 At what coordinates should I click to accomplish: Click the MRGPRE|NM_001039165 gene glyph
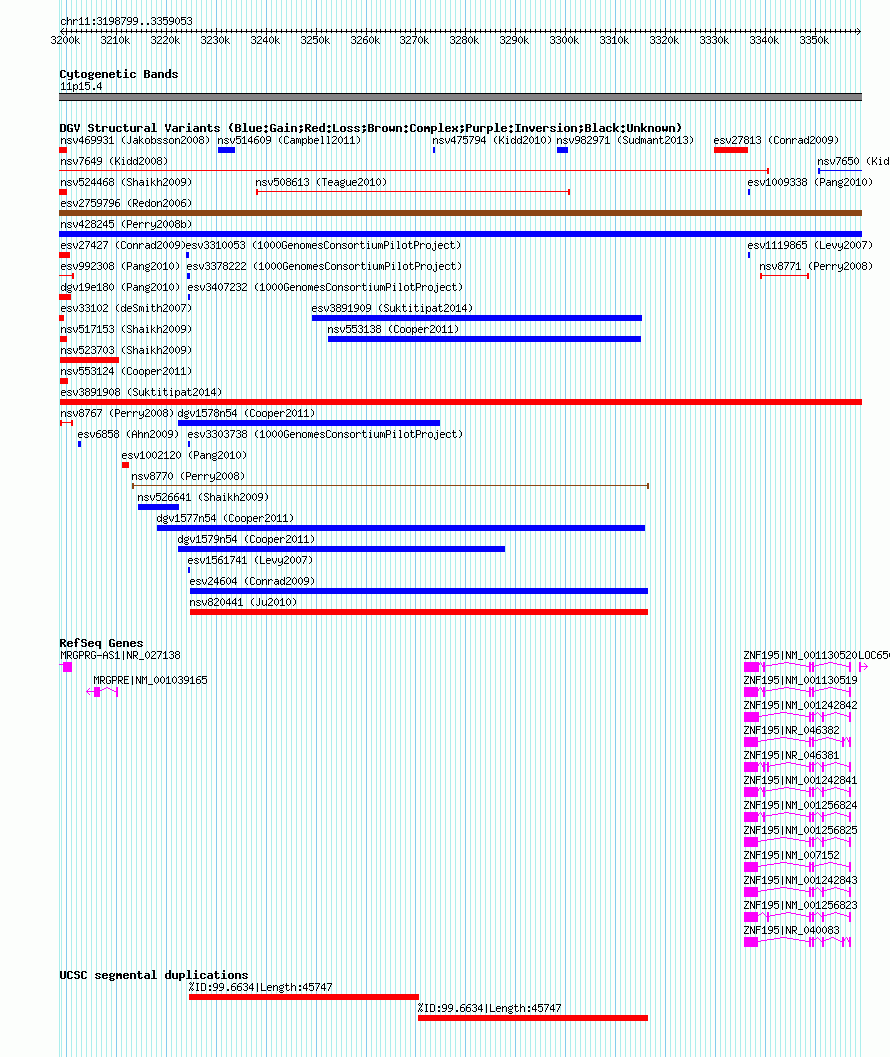point(102,692)
